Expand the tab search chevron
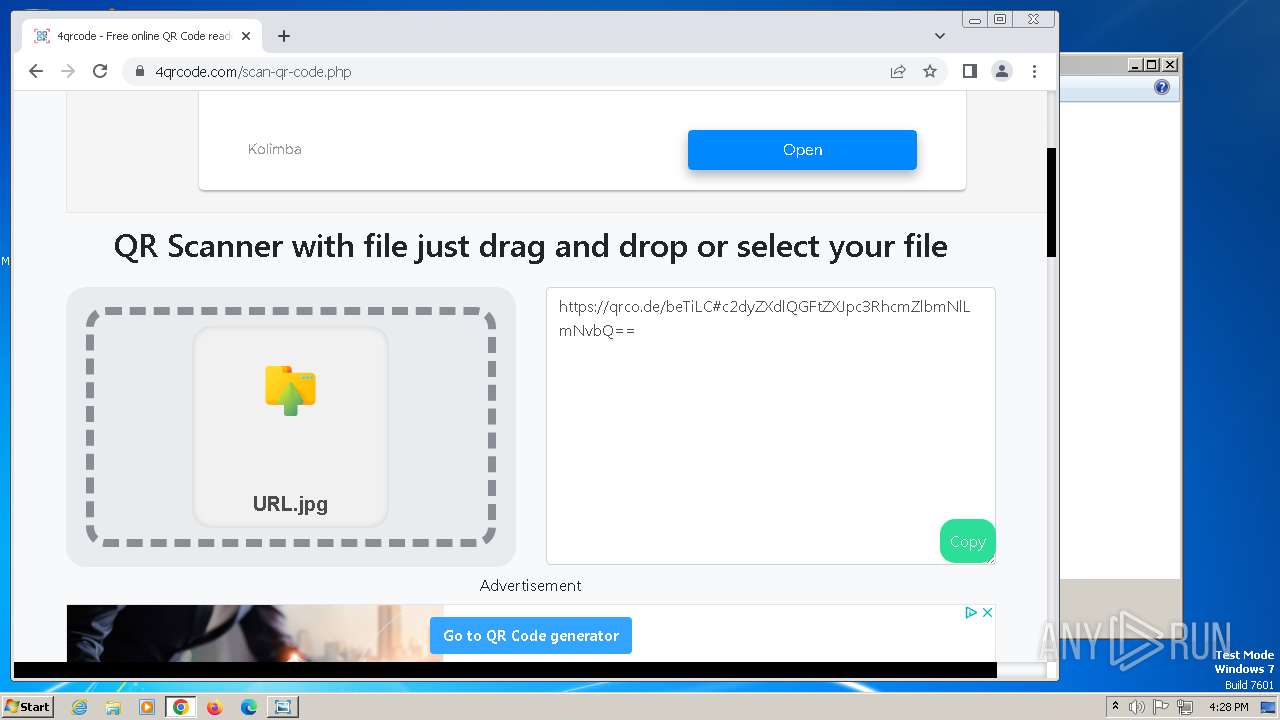Image resolution: width=1280 pixels, height=720 pixels. 939,36
